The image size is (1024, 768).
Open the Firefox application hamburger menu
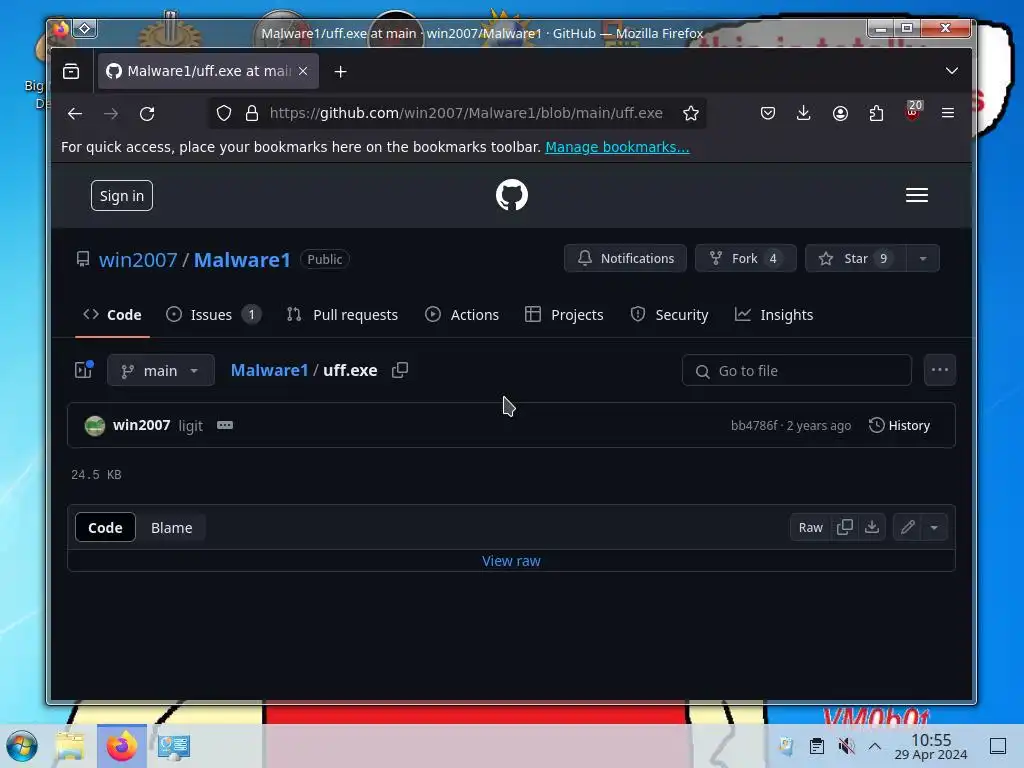click(948, 113)
